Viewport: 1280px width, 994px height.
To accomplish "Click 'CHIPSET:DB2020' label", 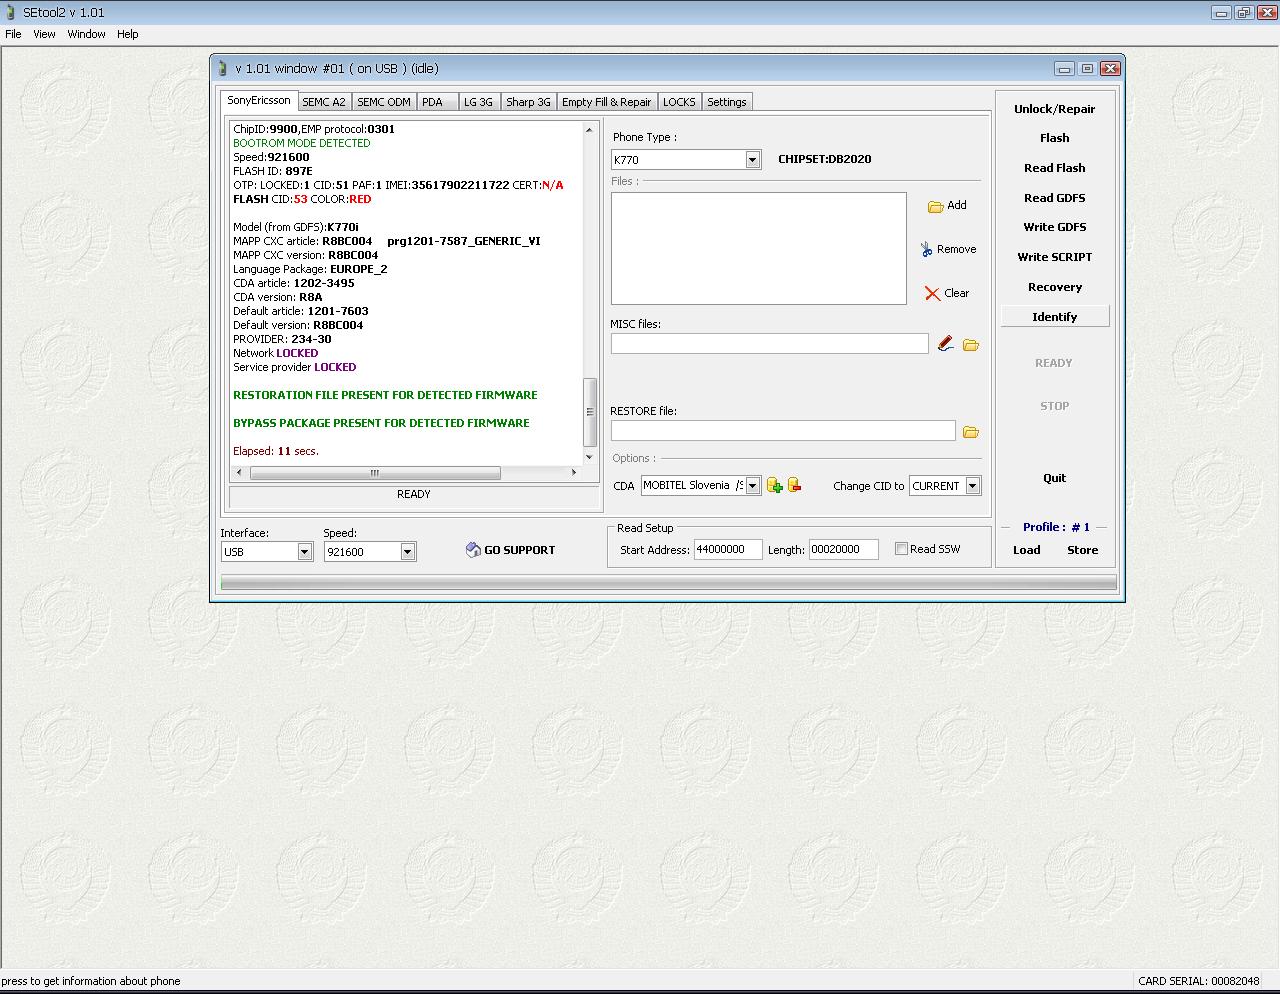I will [825, 159].
